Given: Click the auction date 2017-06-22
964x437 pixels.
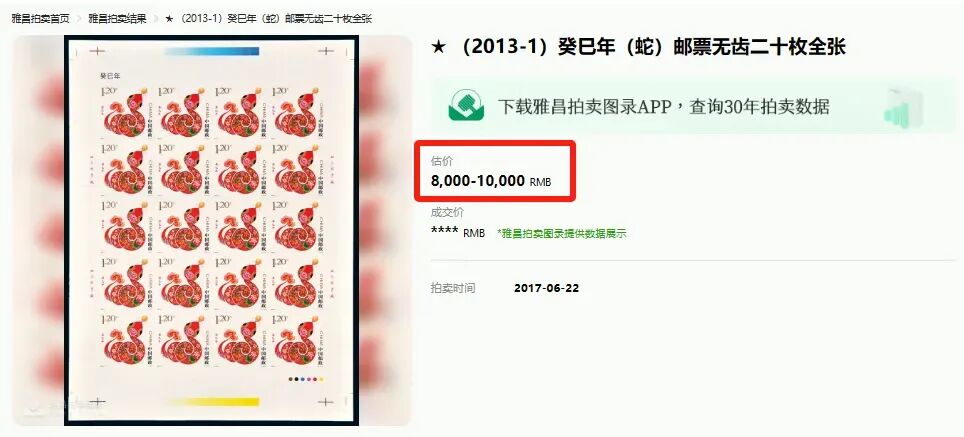Looking at the screenshot, I should [x=547, y=288].
